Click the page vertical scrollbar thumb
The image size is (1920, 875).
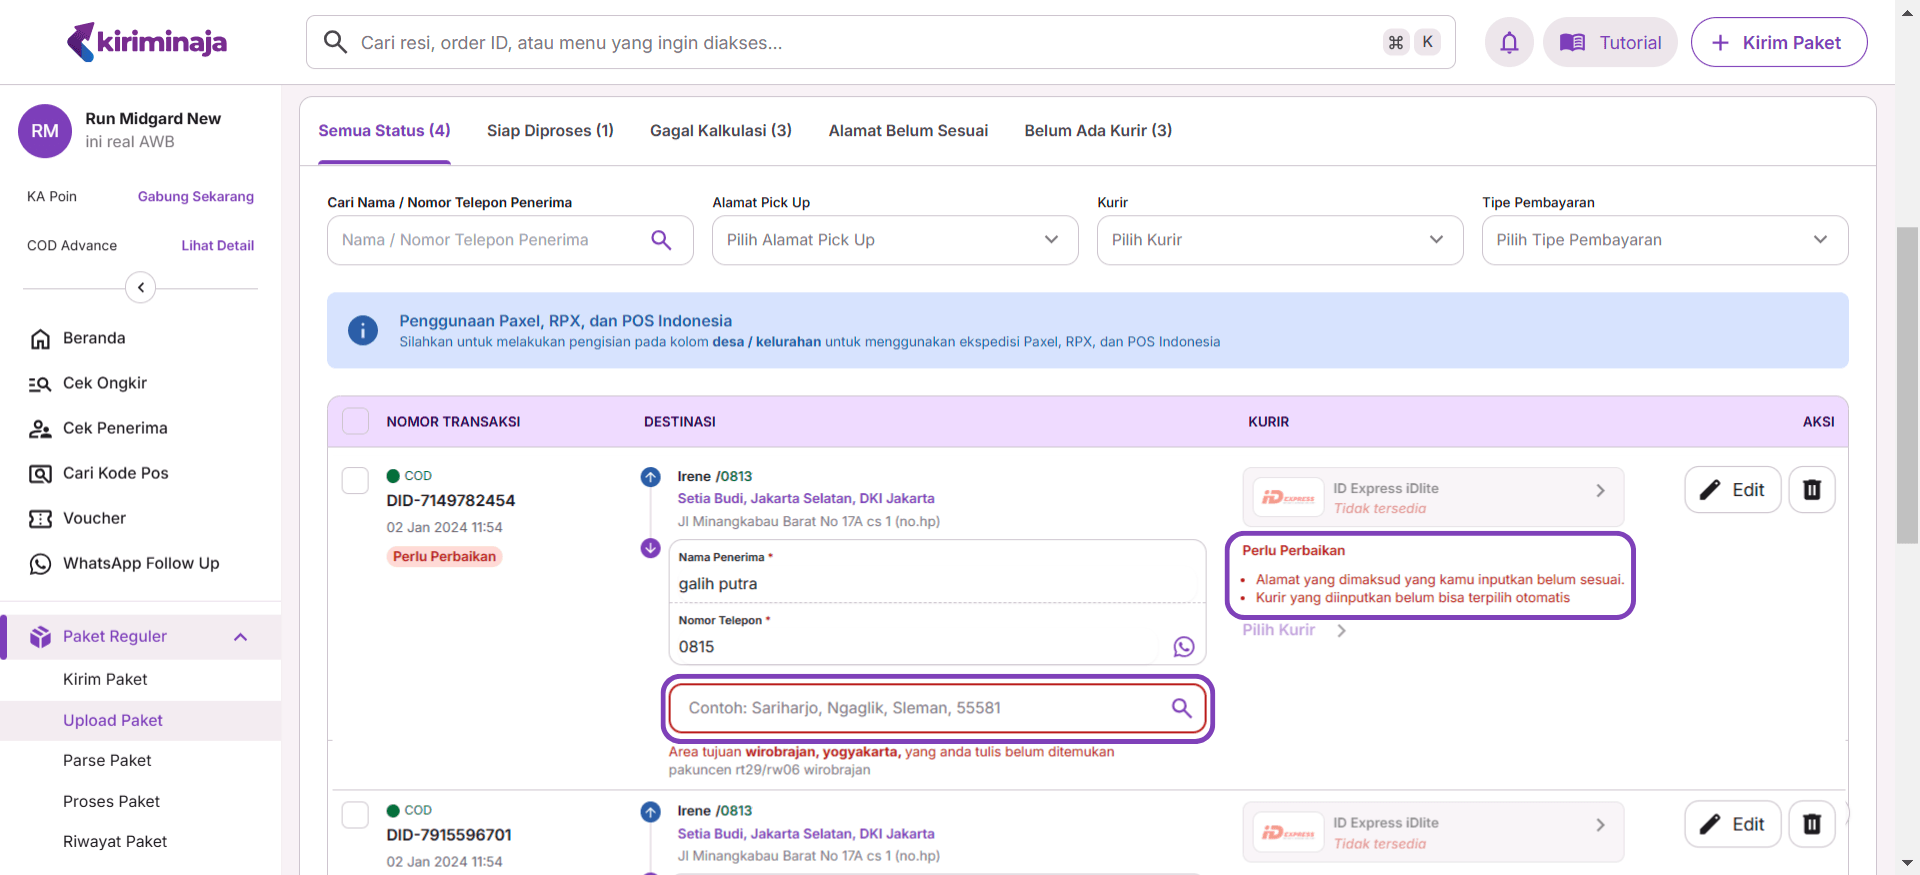[1907, 385]
